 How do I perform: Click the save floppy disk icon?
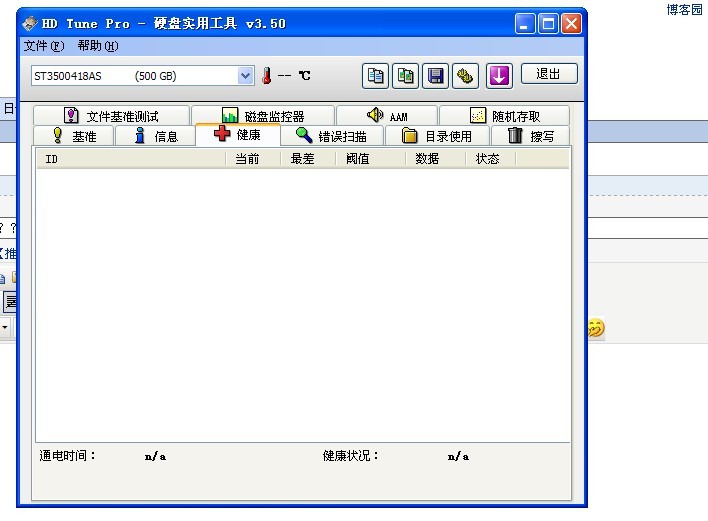point(435,76)
